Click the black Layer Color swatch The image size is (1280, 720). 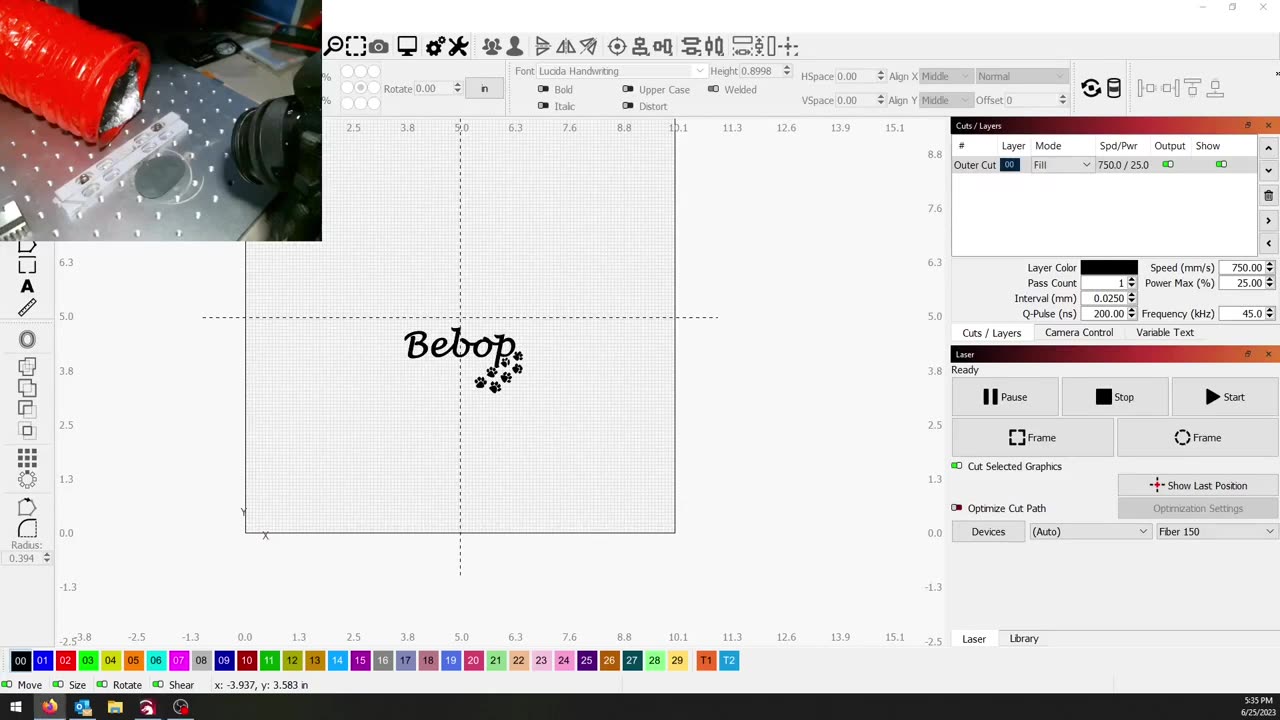pos(1108,268)
